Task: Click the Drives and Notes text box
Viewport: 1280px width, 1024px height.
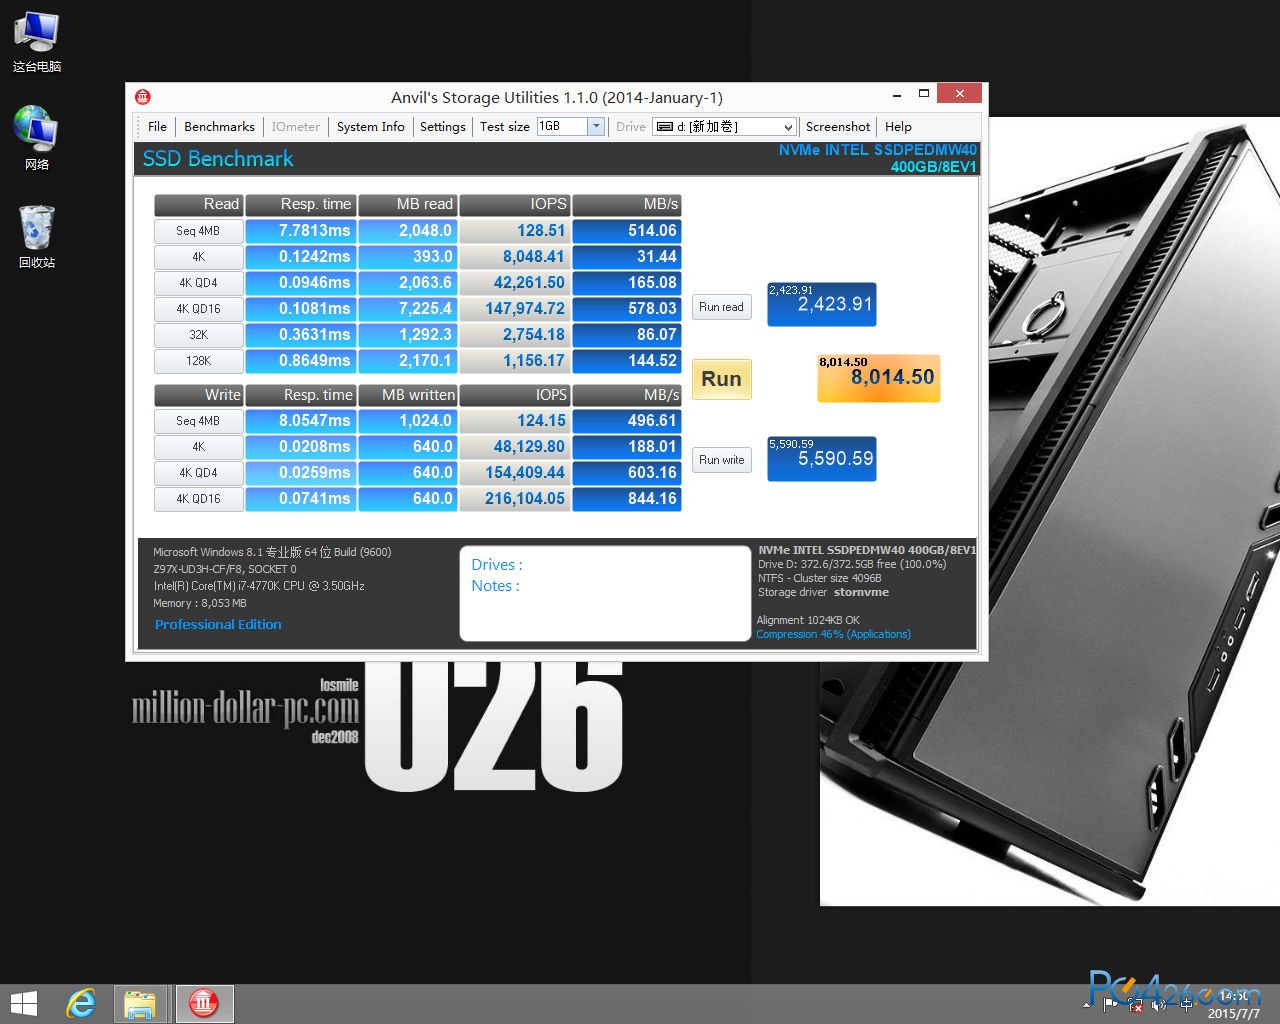Action: [x=605, y=593]
